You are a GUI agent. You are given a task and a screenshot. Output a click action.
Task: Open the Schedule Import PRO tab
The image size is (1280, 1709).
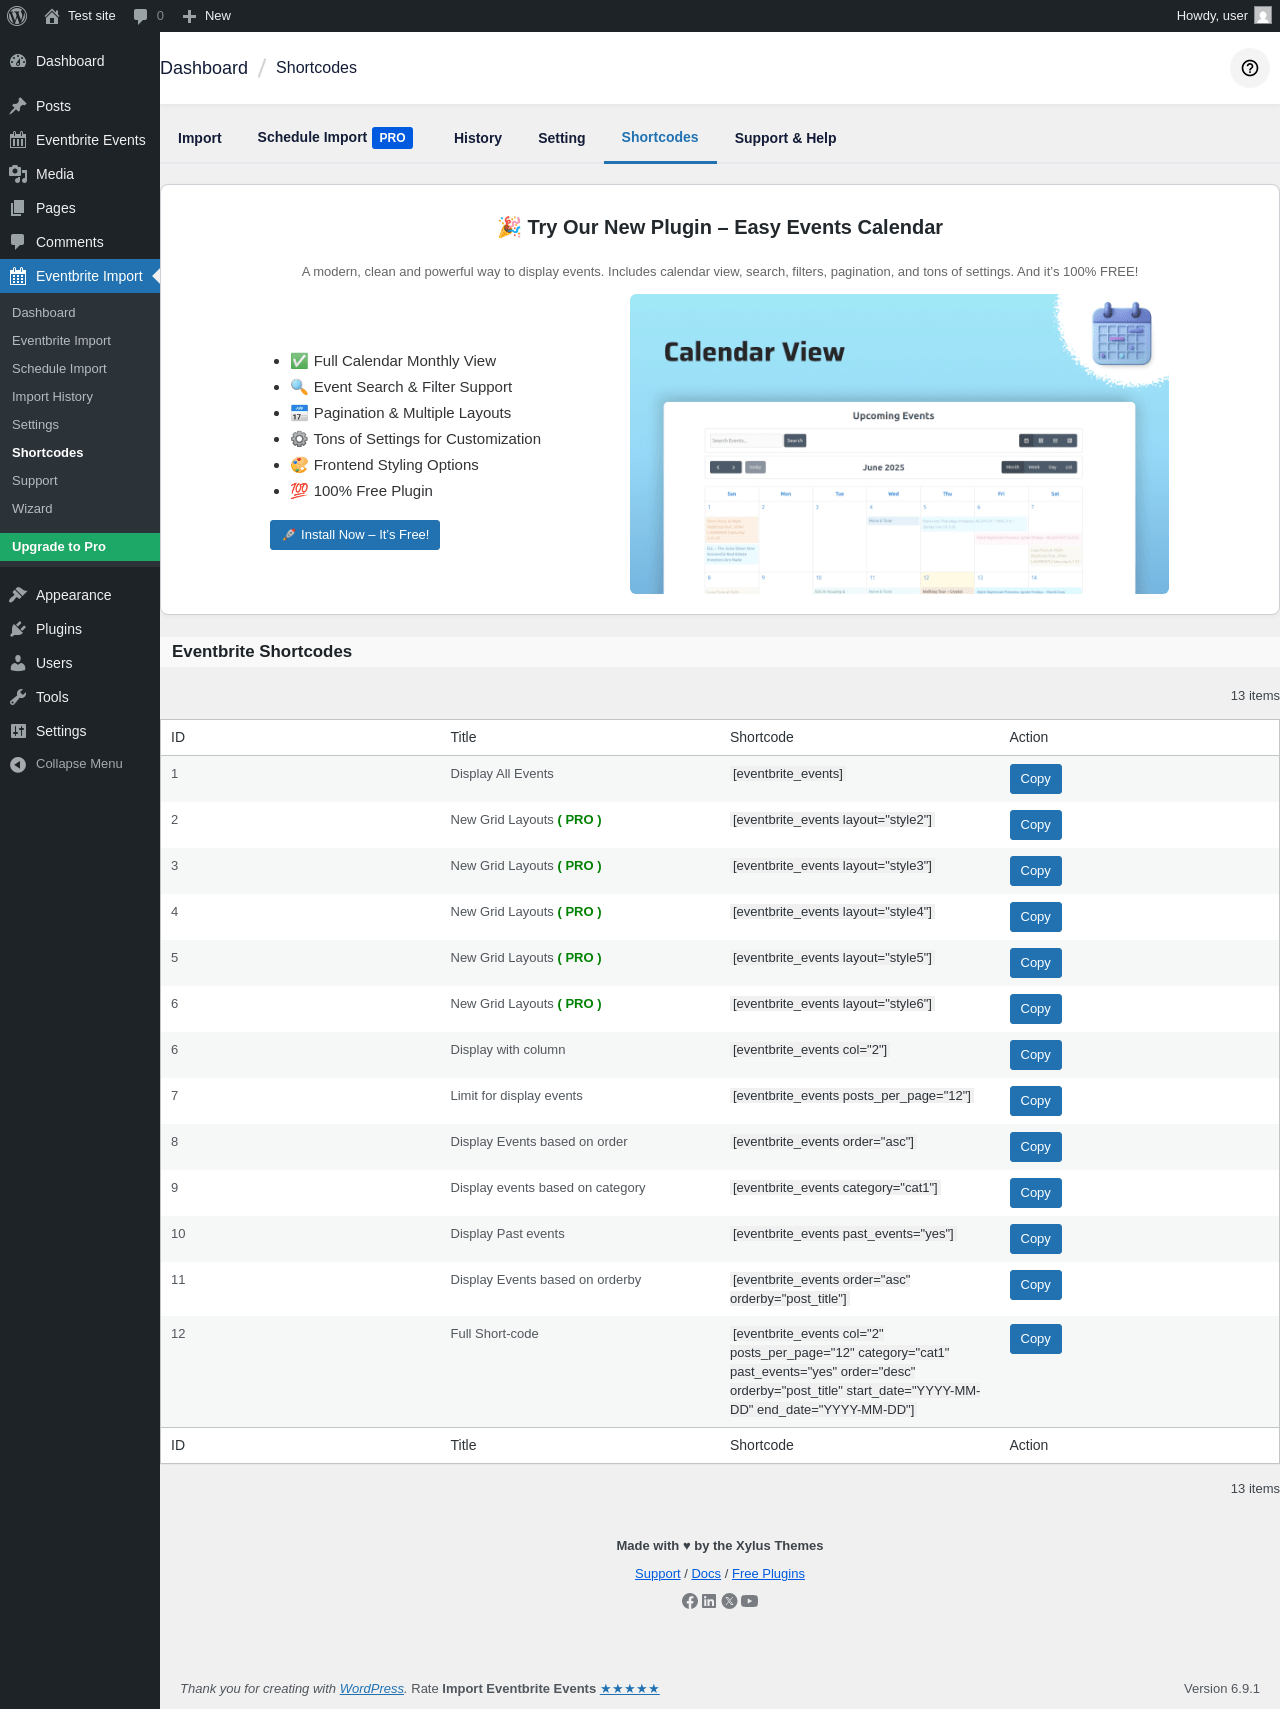(335, 138)
